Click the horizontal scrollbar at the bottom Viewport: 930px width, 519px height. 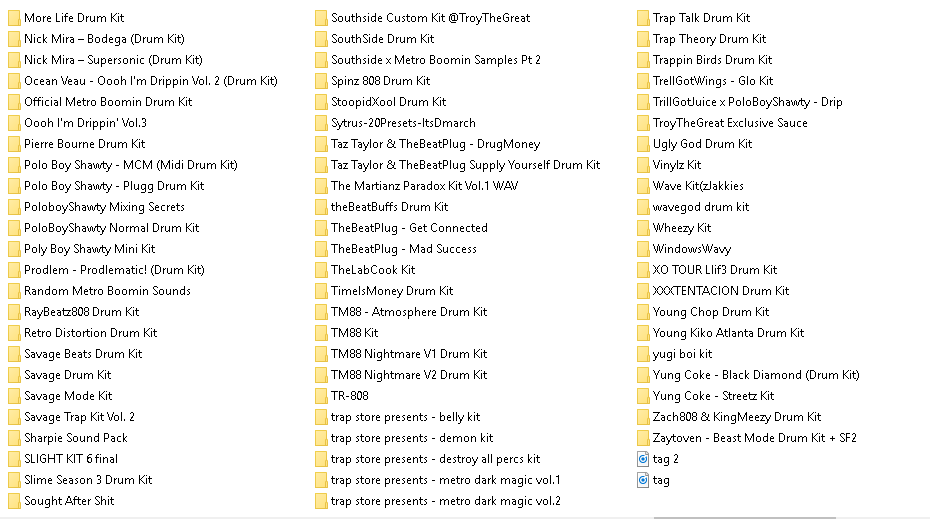pos(744,518)
